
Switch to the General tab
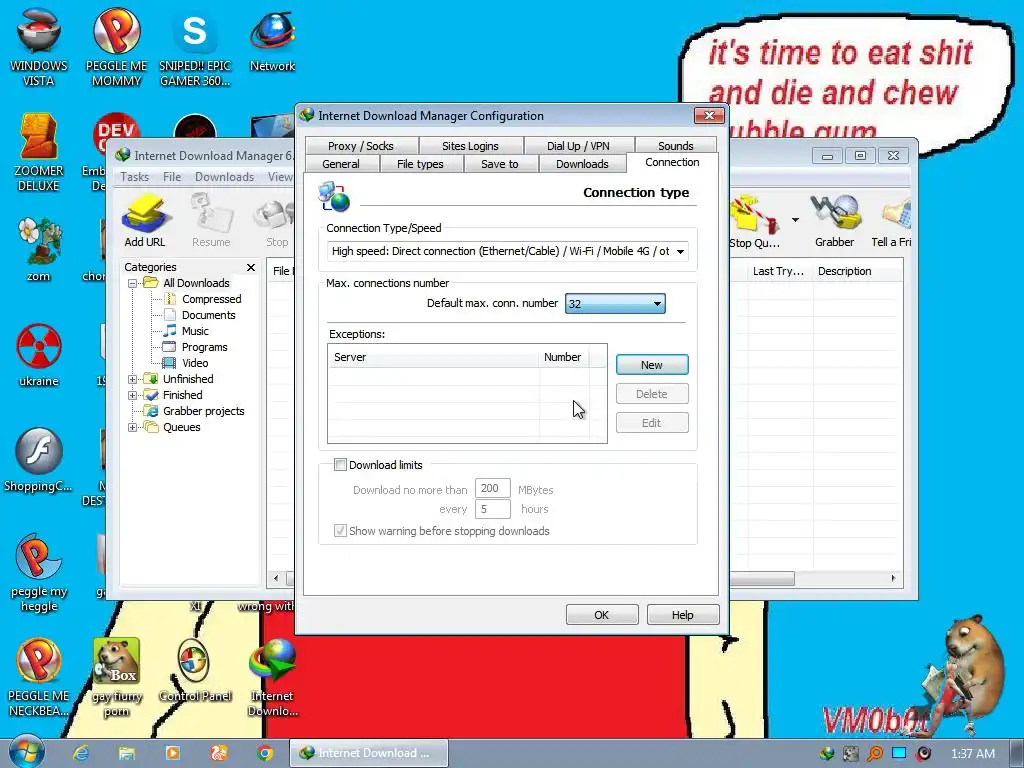341,164
